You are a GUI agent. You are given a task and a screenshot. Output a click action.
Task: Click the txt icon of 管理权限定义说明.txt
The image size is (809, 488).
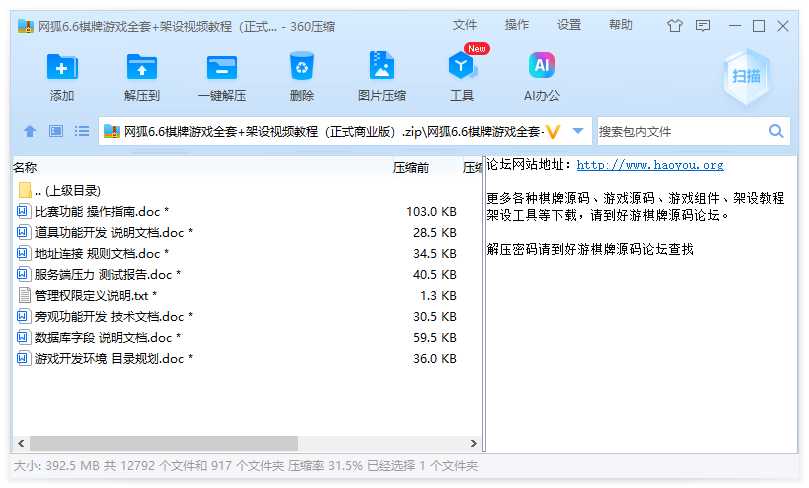[x=24, y=295]
